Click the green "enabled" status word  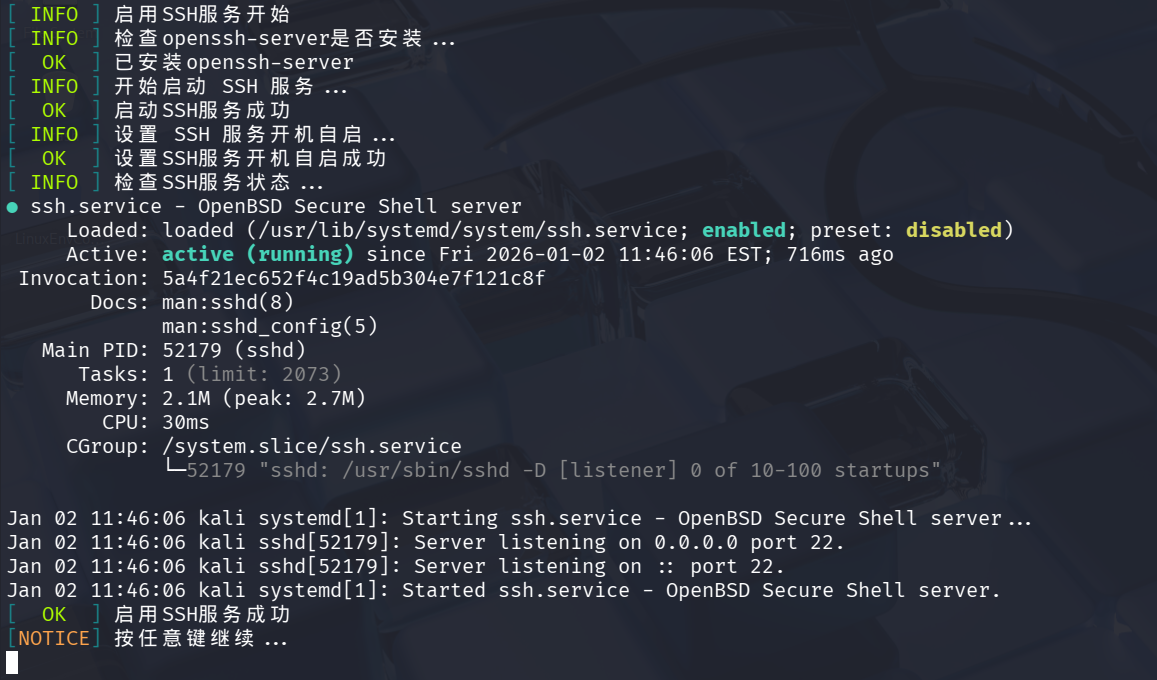742,230
